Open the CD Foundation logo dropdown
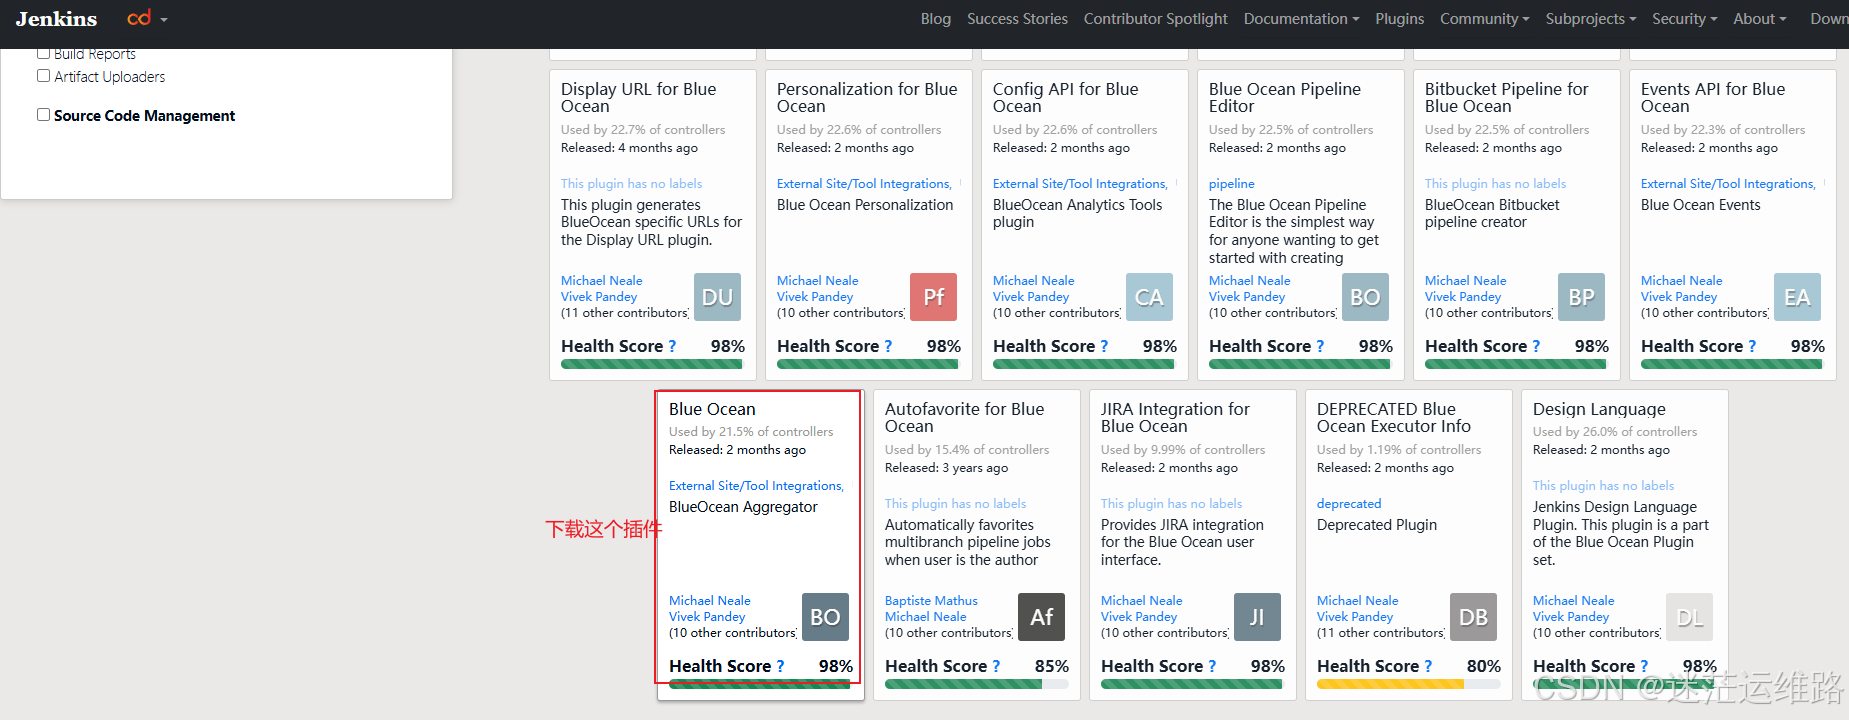The image size is (1849, 720). pos(147,18)
